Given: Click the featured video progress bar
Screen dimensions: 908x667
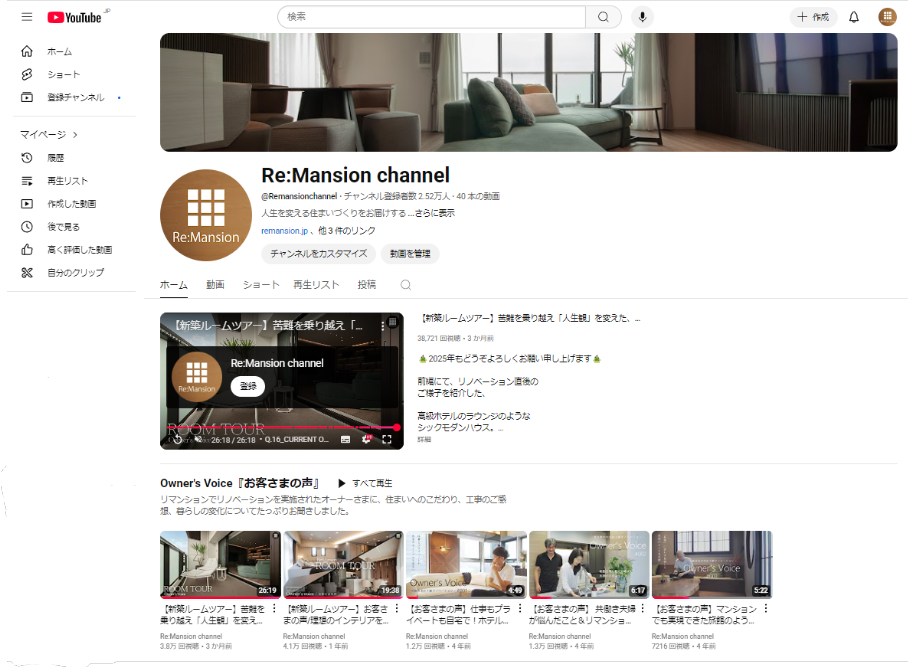Looking at the screenshot, I should pyautogui.click(x=281, y=427).
